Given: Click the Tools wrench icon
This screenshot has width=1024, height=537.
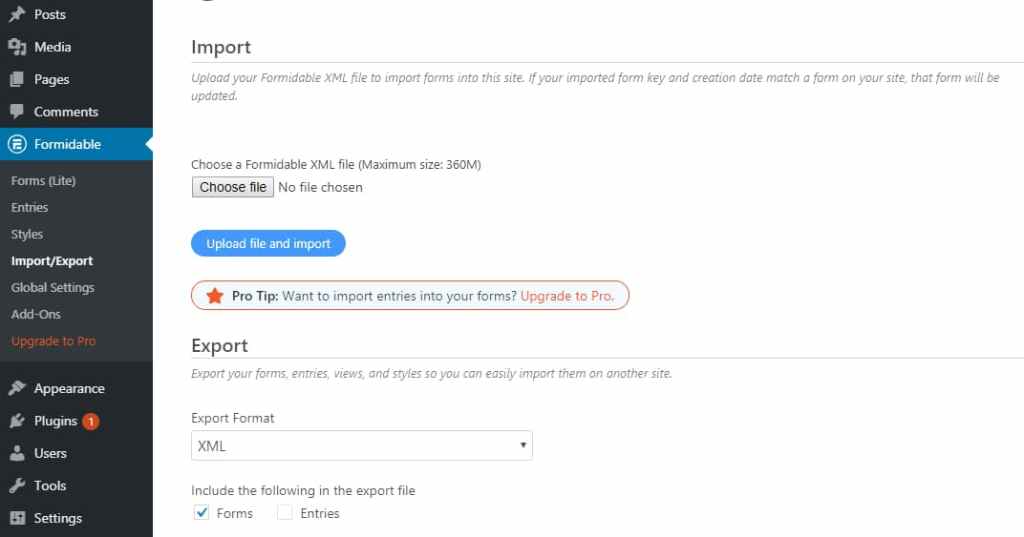Looking at the screenshot, I should point(17,486).
